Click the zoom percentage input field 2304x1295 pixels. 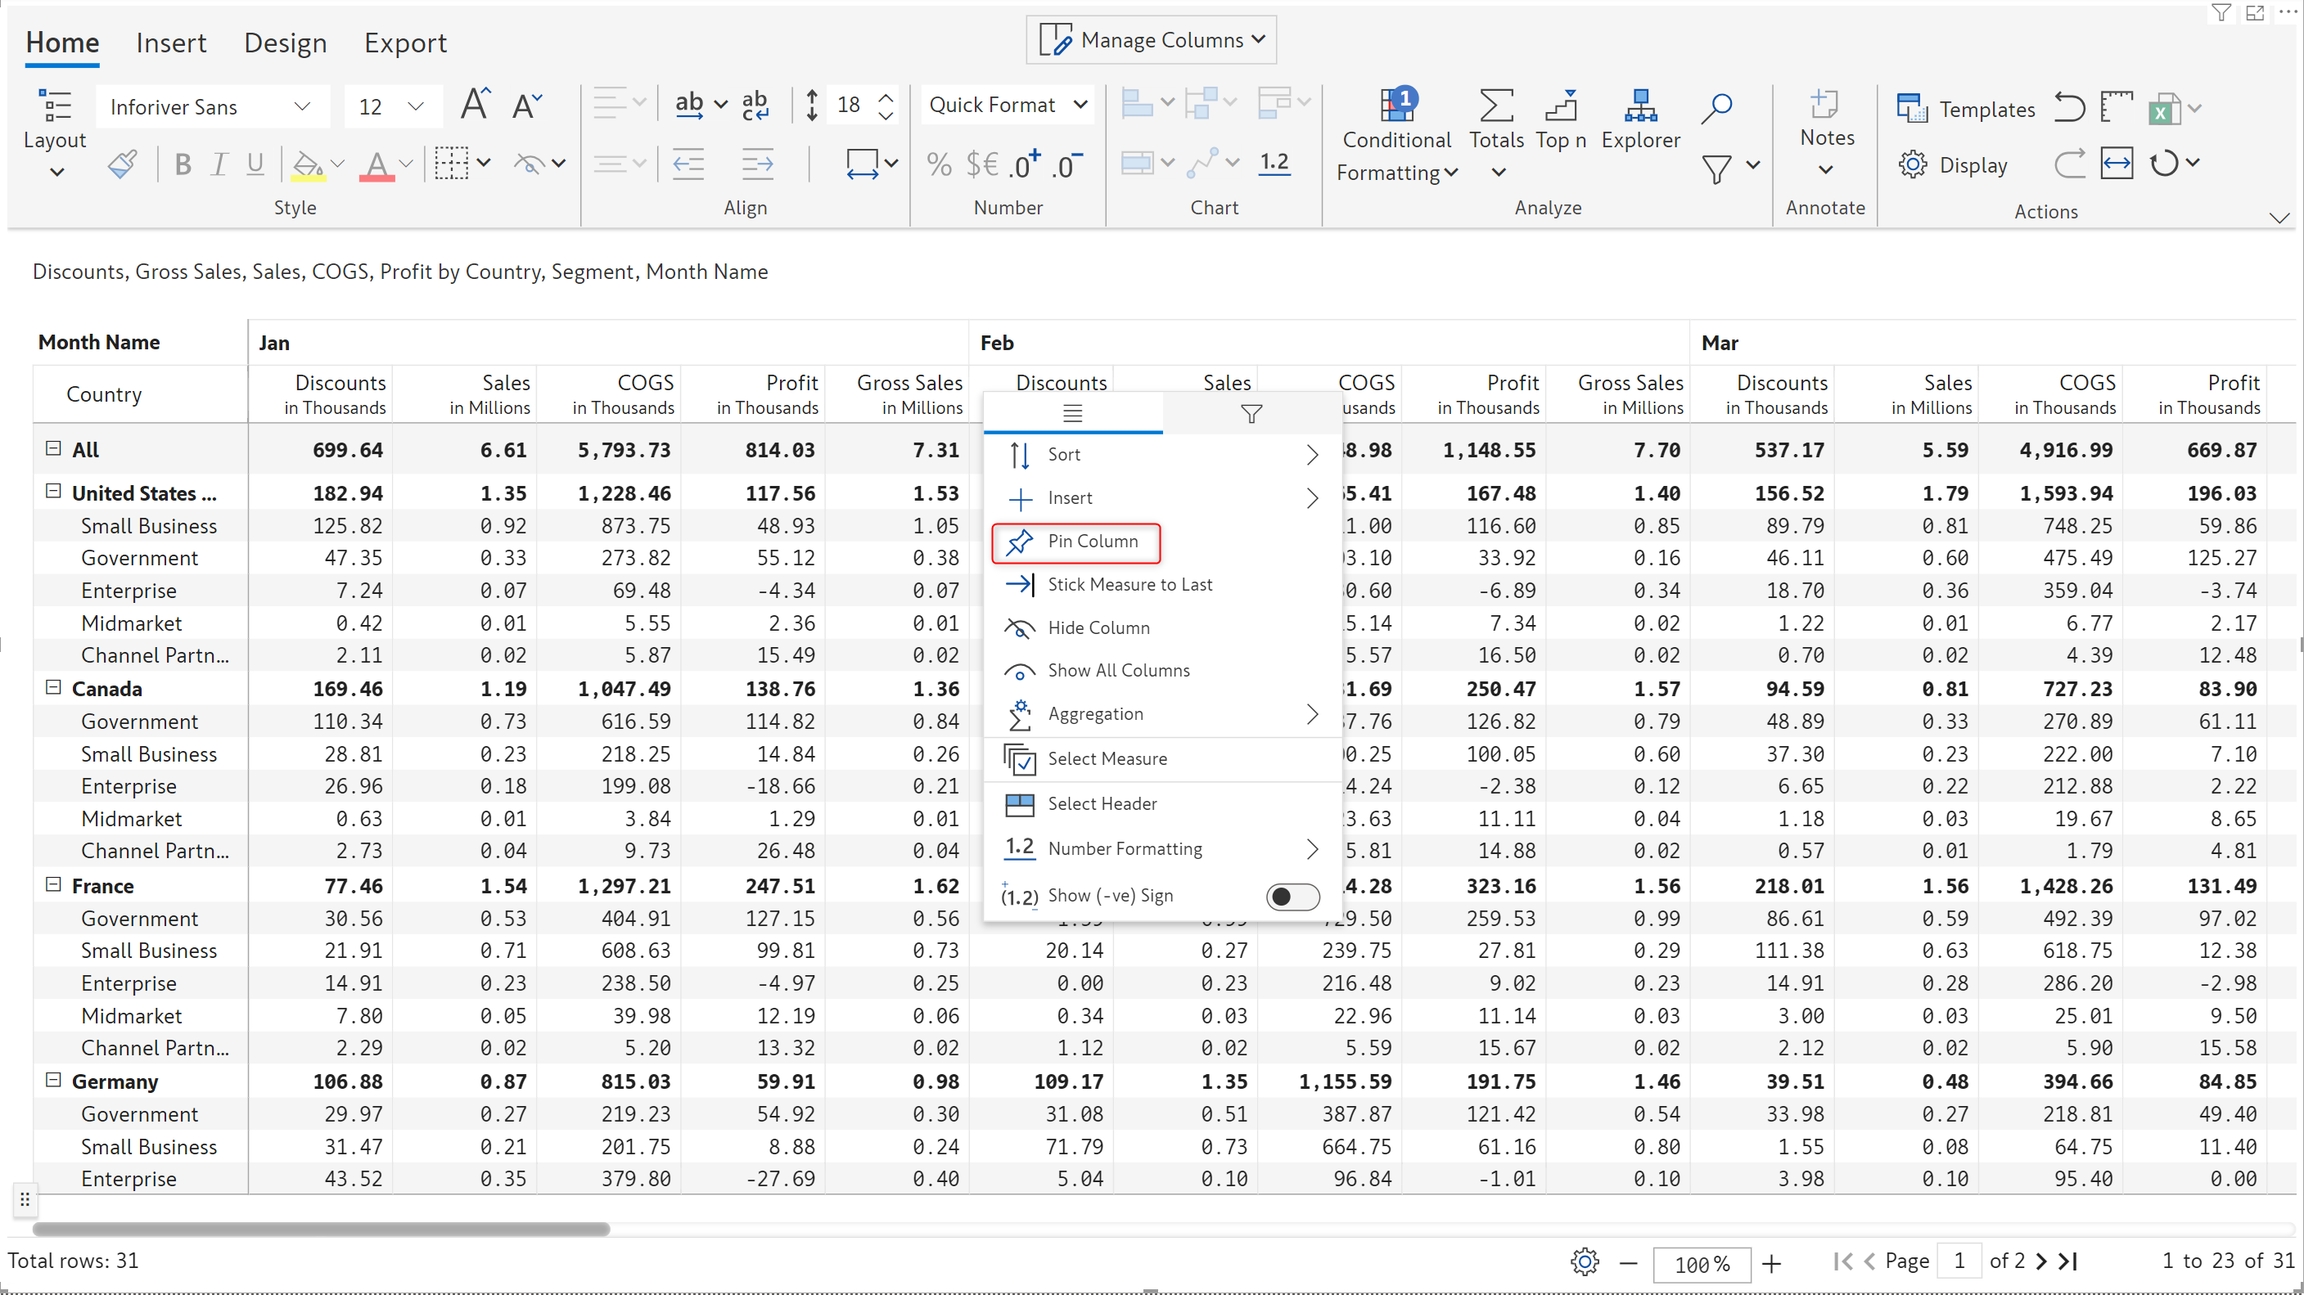1701,1264
